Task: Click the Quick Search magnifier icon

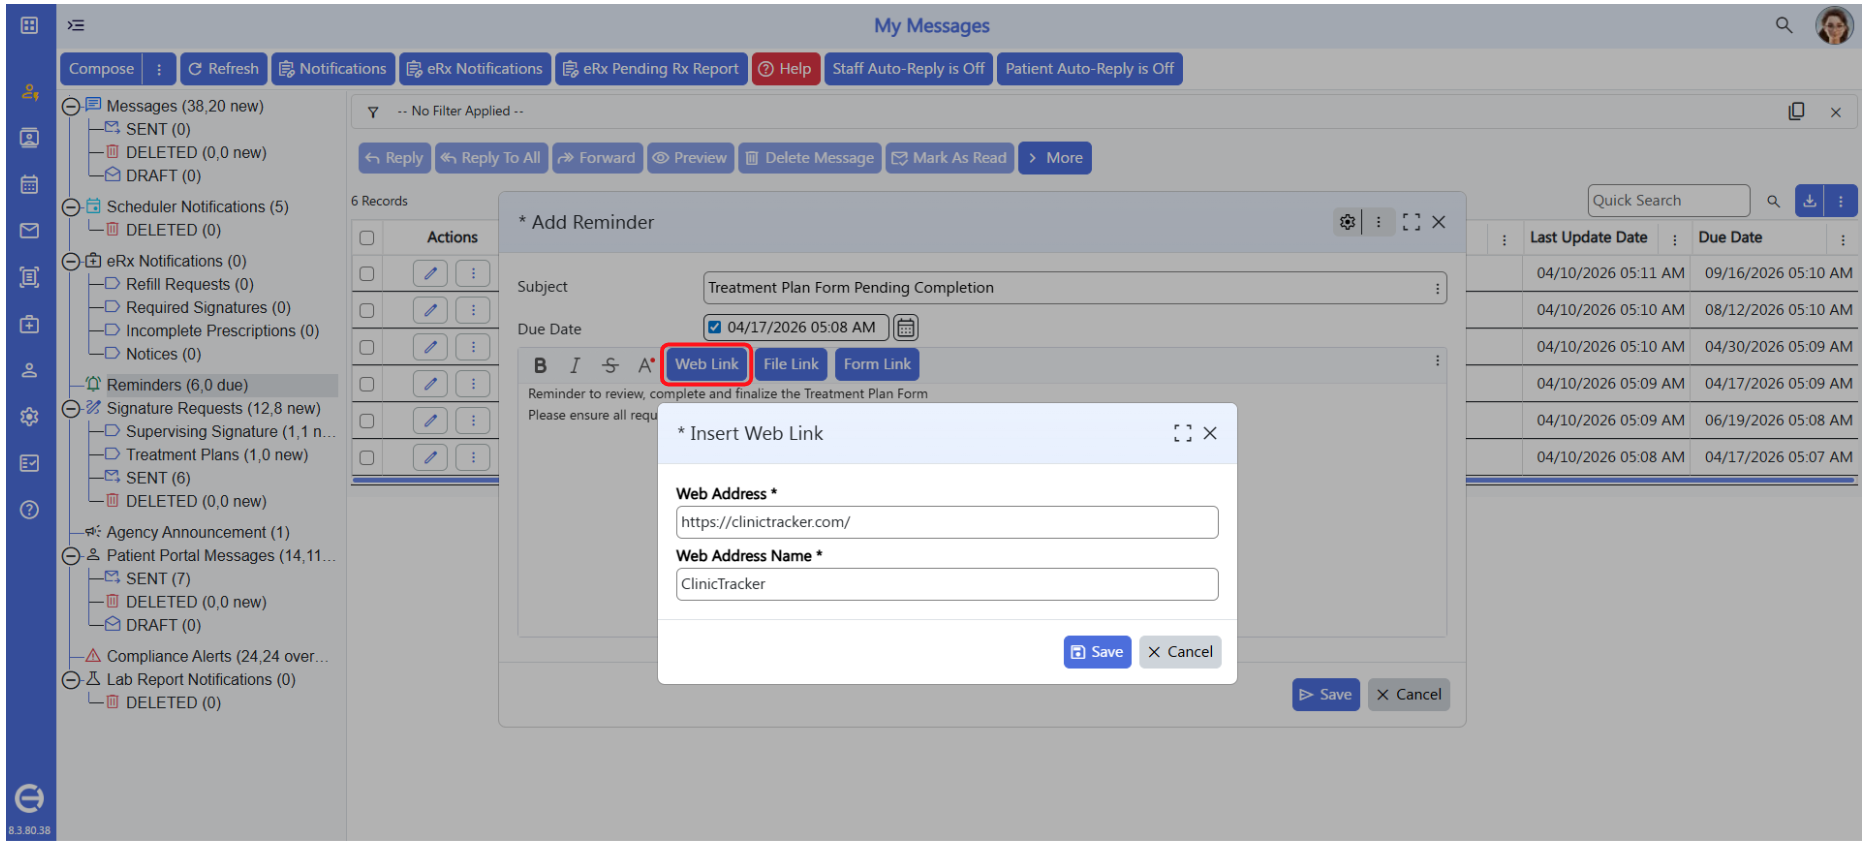Action: (1773, 201)
